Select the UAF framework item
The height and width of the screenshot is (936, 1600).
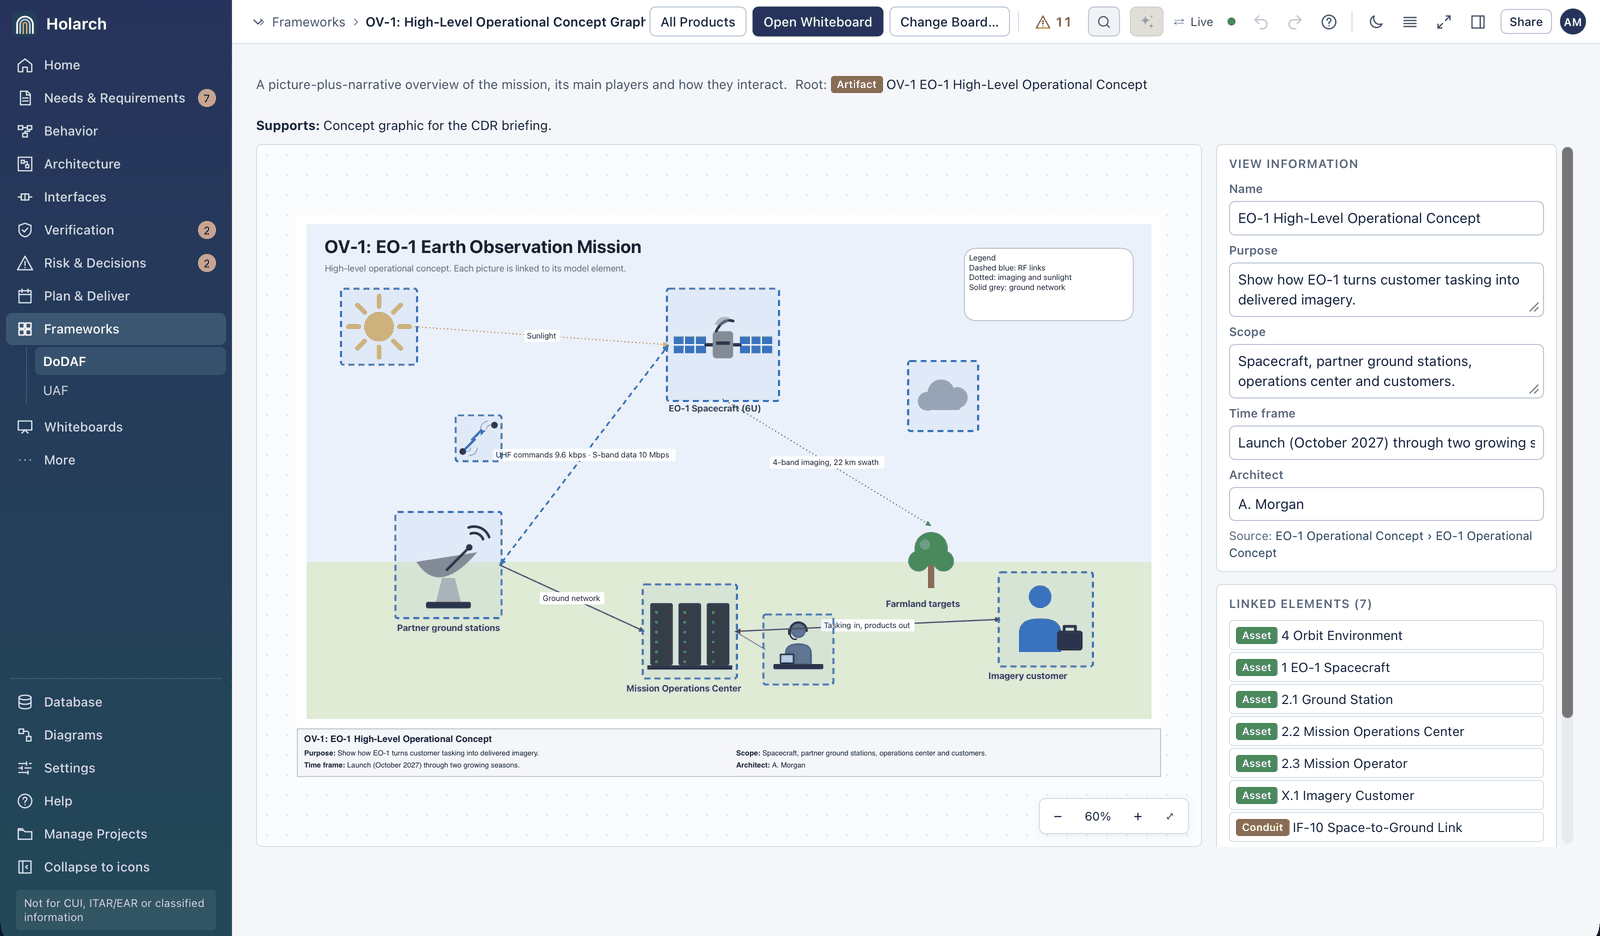pos(130,391)
